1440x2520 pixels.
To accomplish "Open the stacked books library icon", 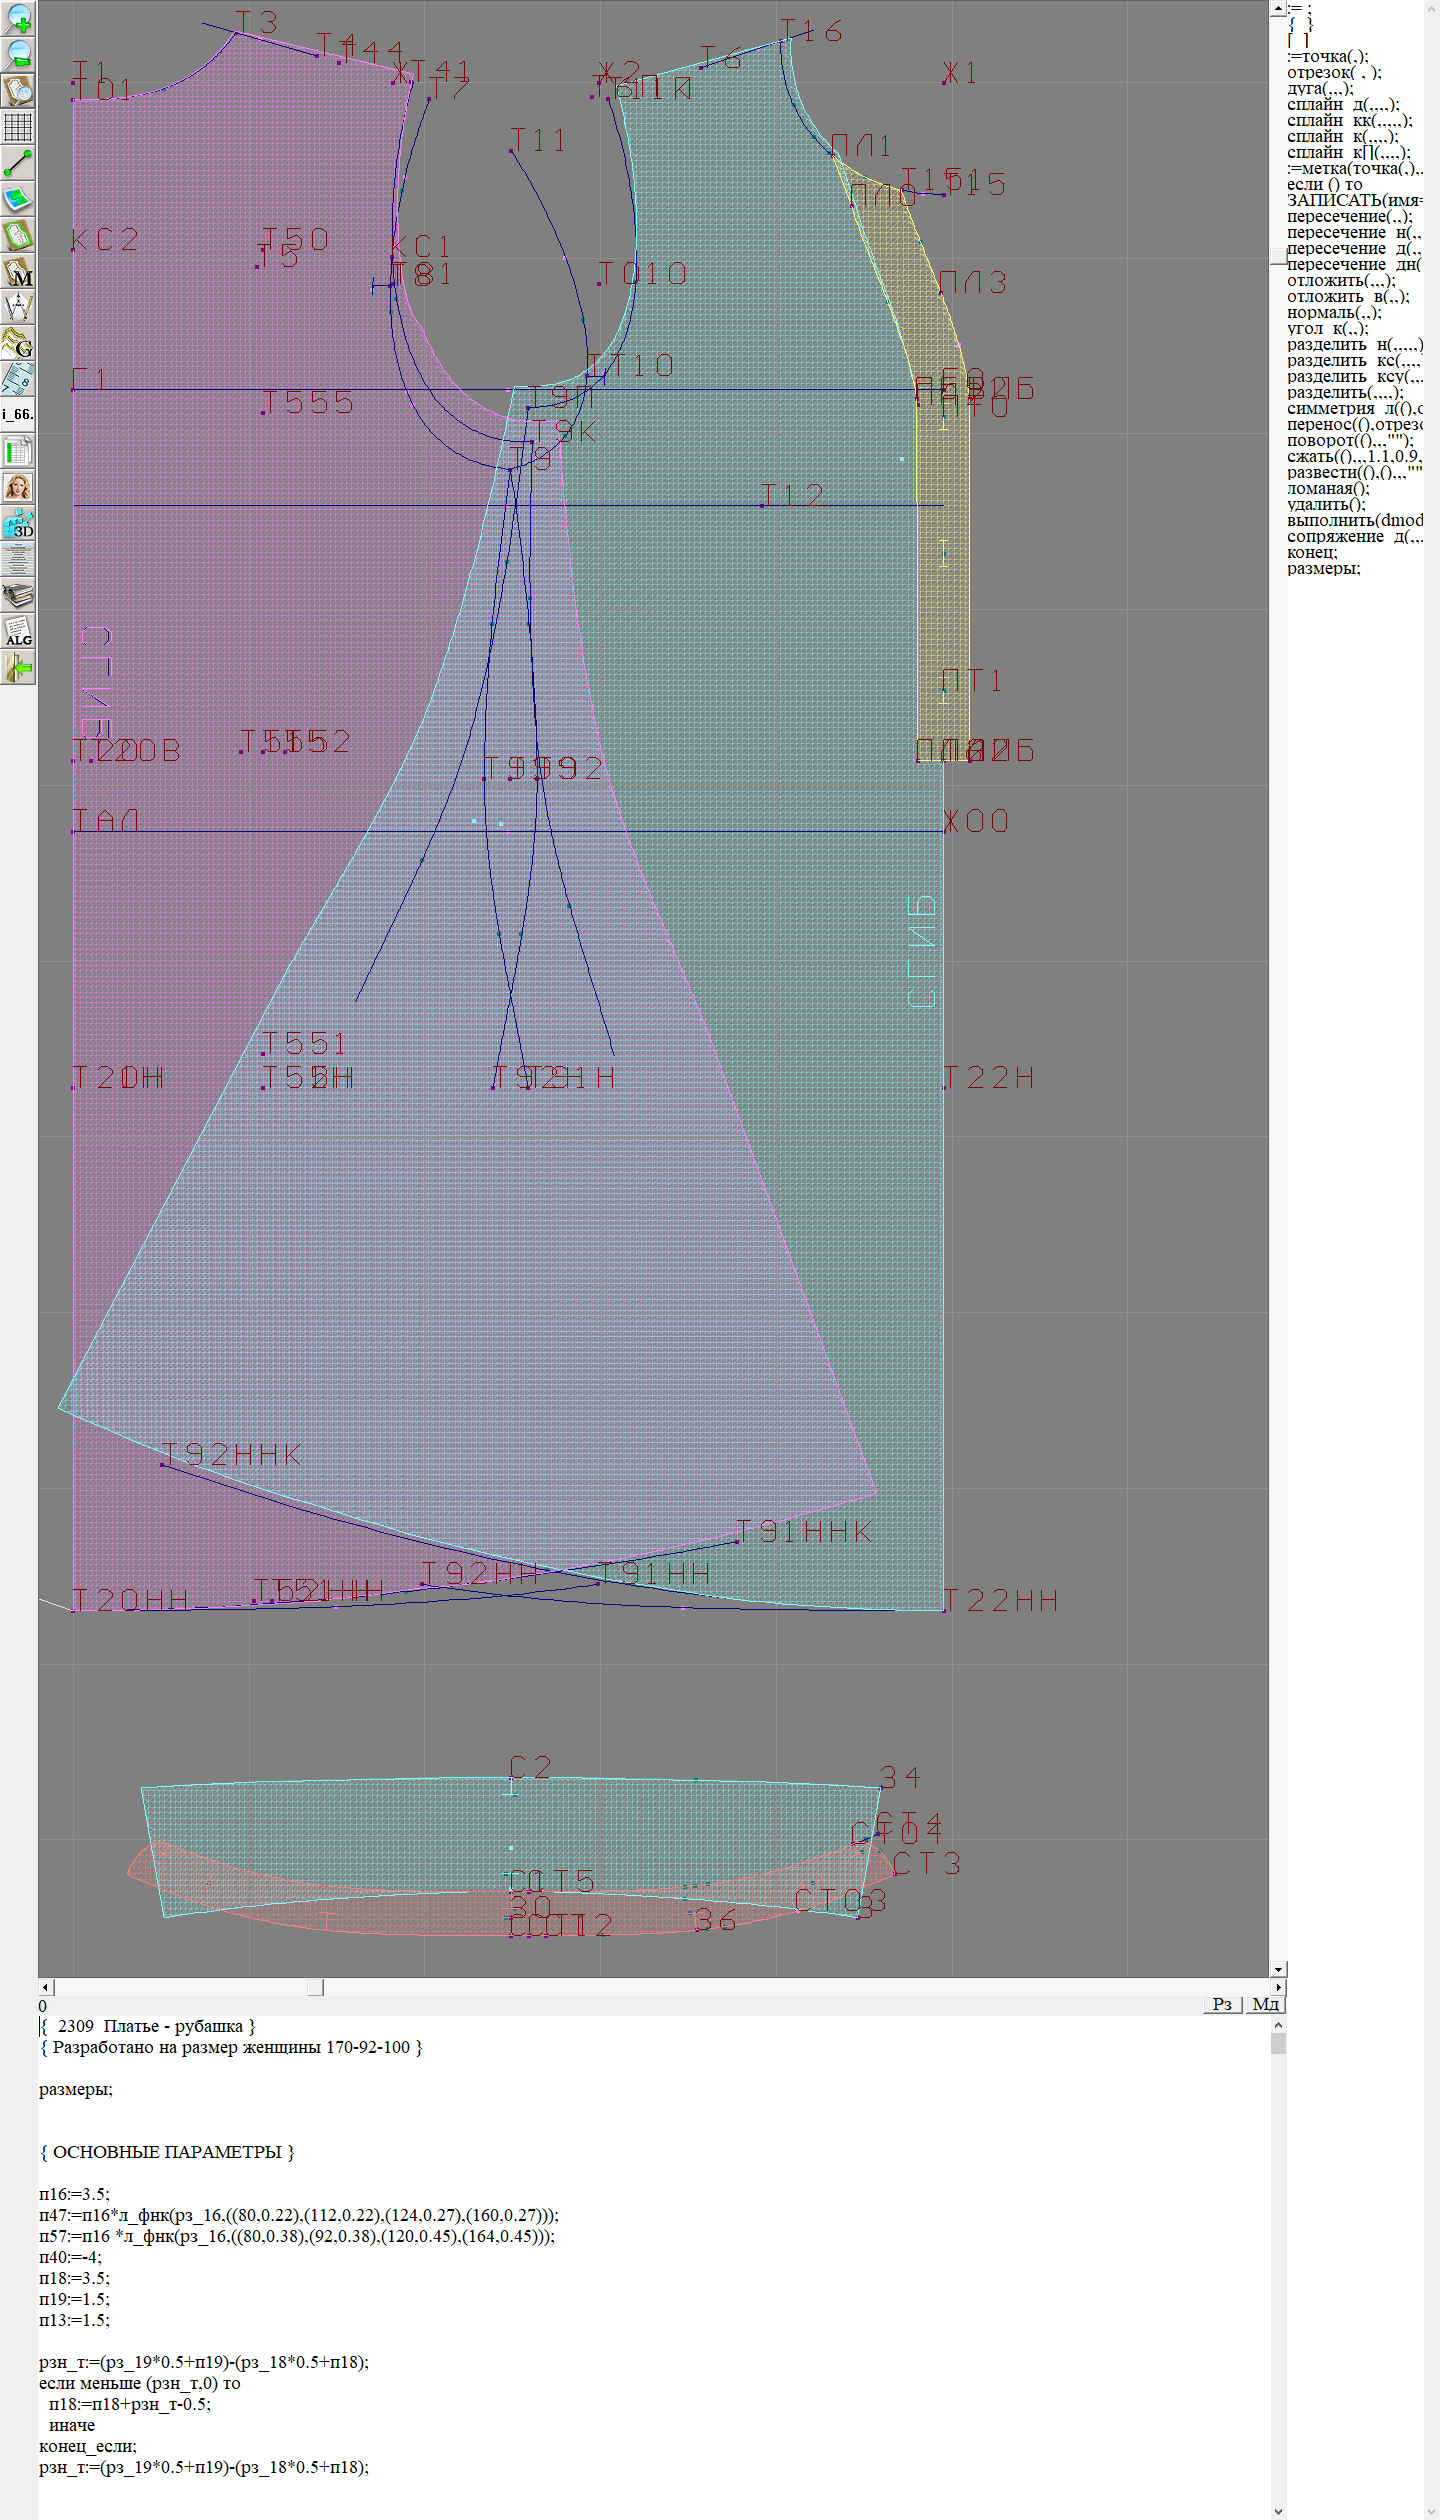I will coord(18,595).
